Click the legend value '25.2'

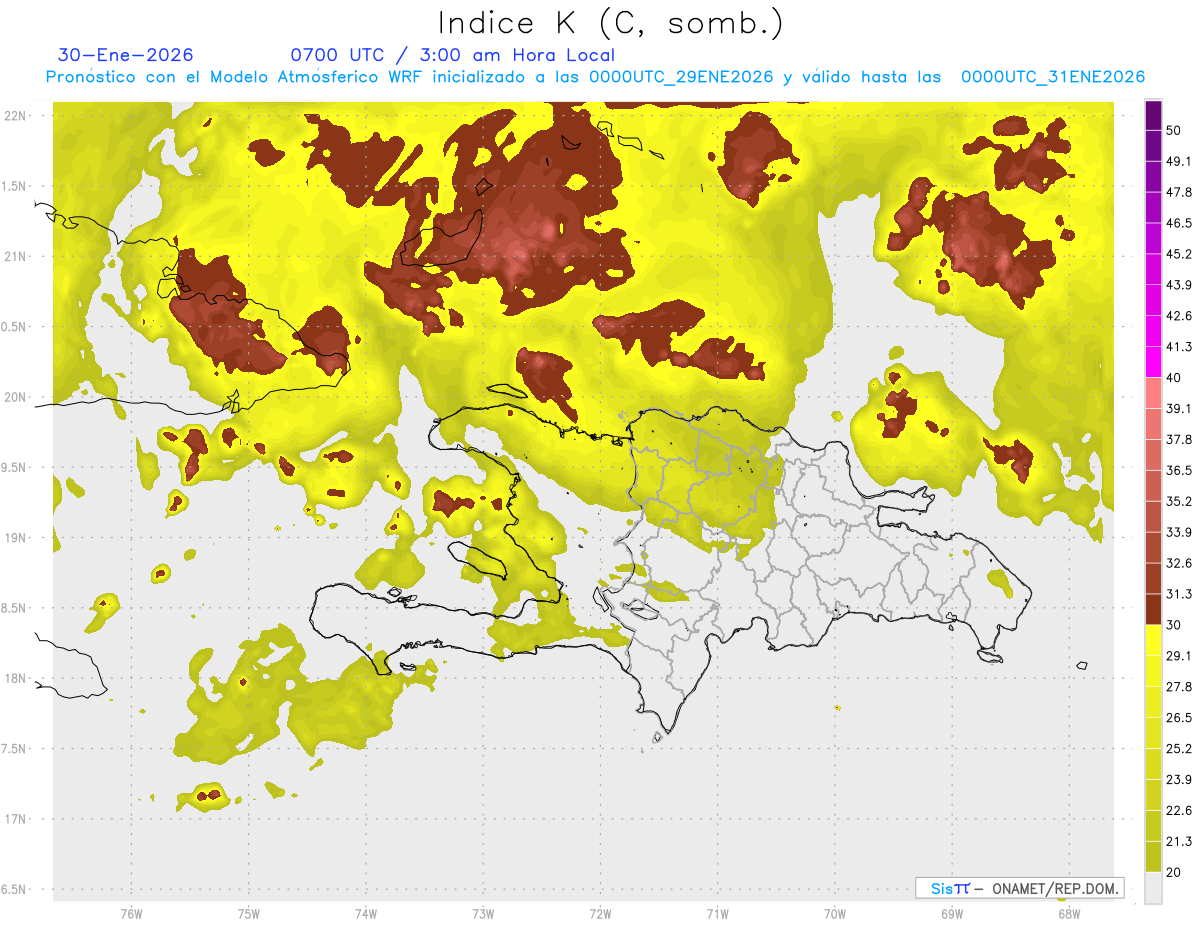(x=1179, y=748)
